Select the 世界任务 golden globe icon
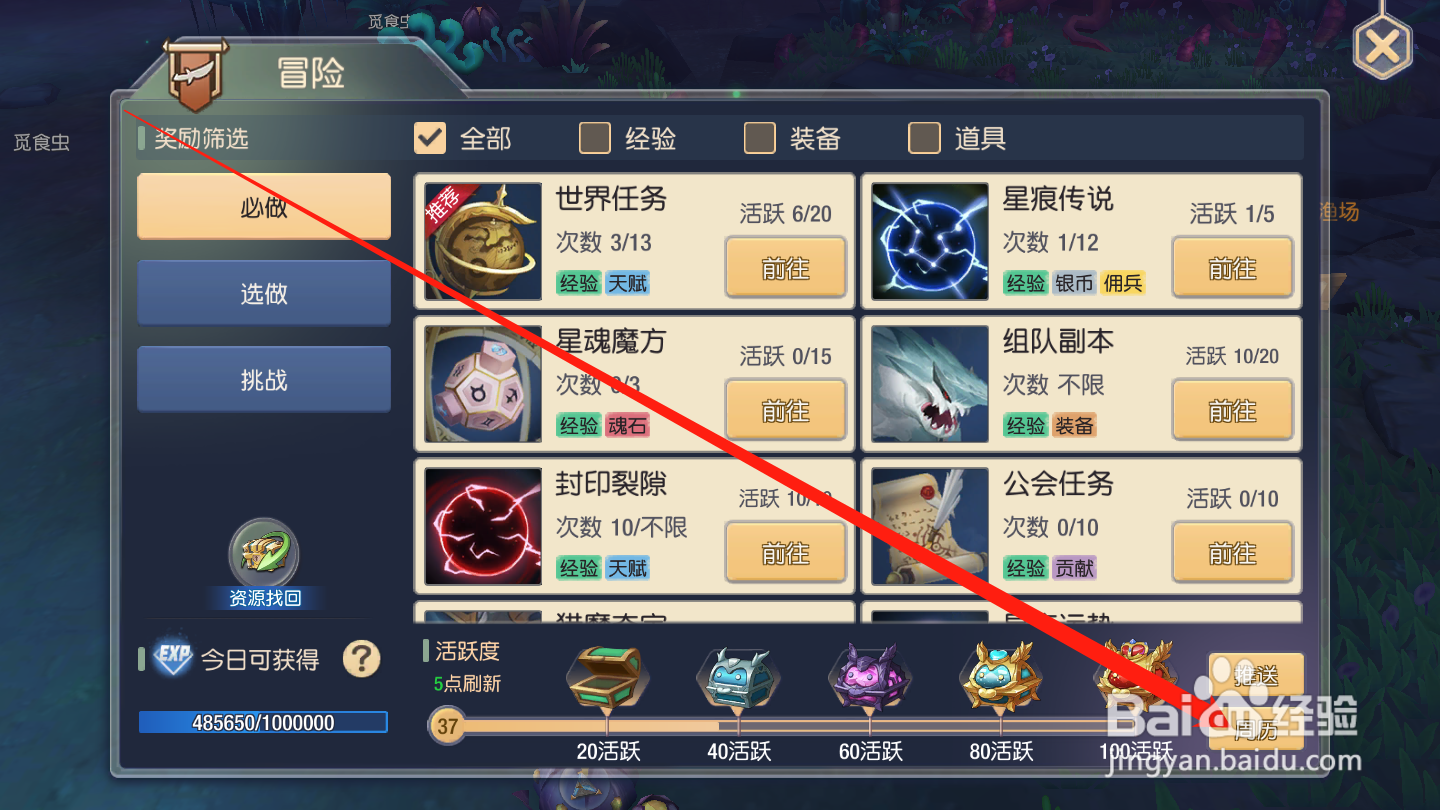 [x=483, y=241]
